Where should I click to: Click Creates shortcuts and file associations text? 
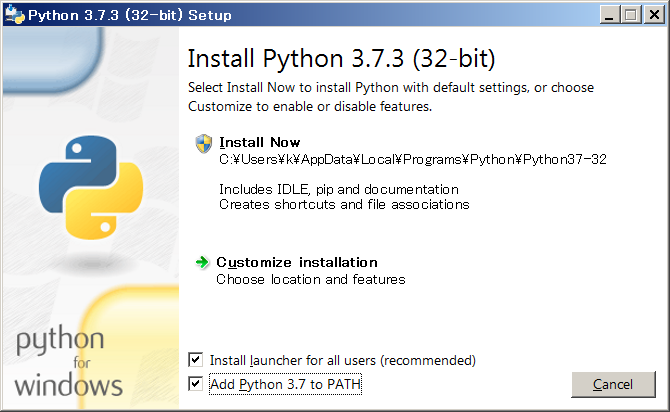point(344,204)
